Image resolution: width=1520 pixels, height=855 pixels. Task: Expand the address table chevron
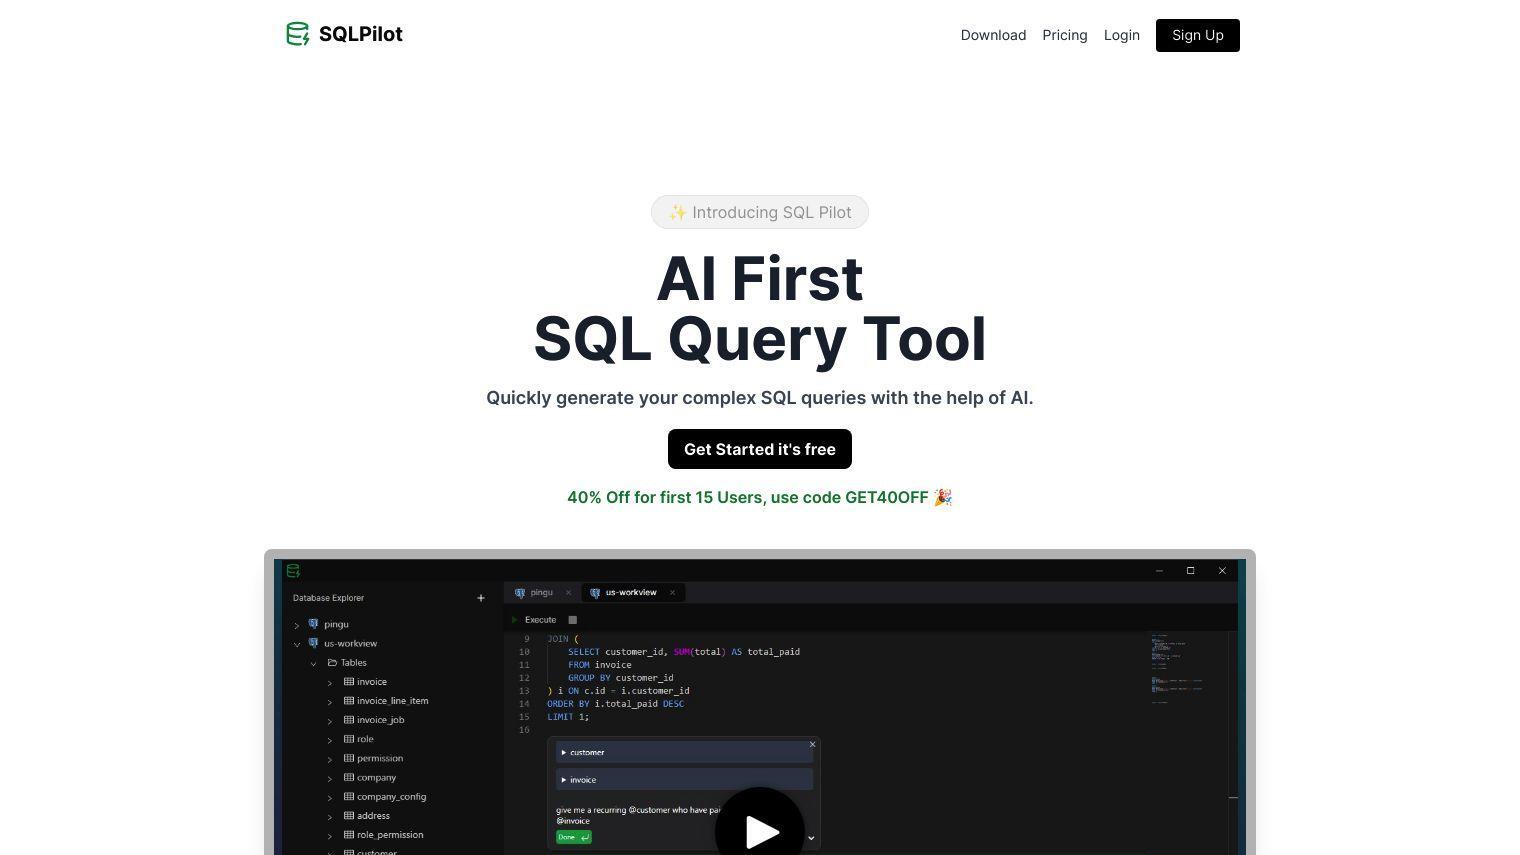[x=330, y=817]
